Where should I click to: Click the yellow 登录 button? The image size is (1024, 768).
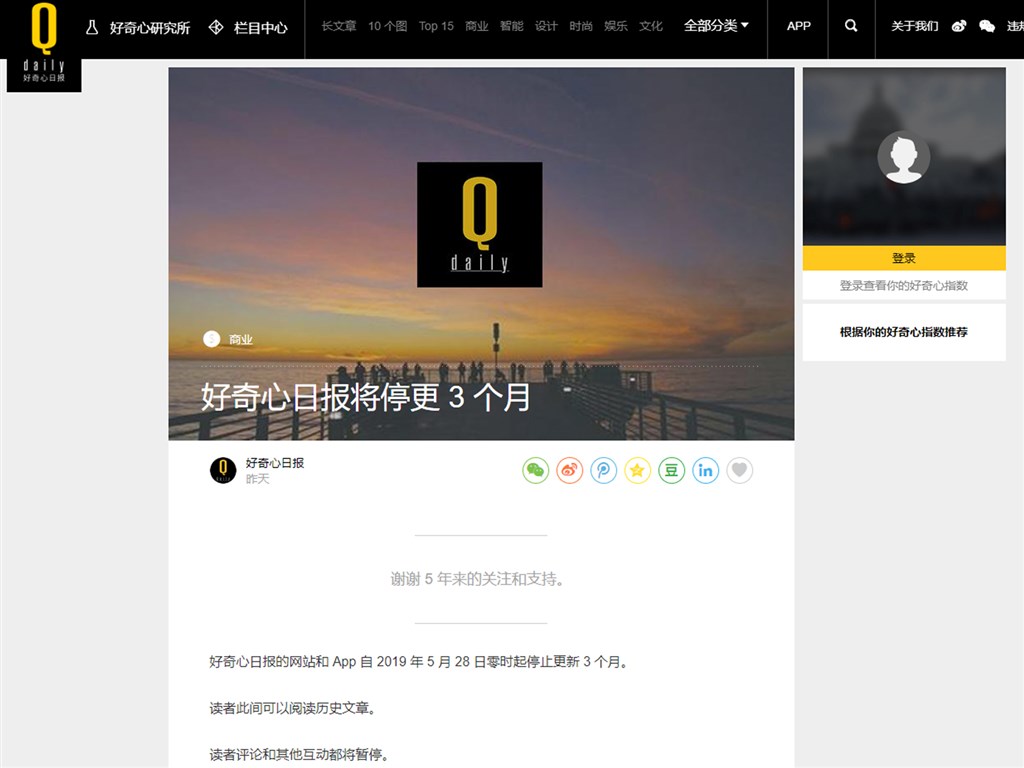pos(904,258)
